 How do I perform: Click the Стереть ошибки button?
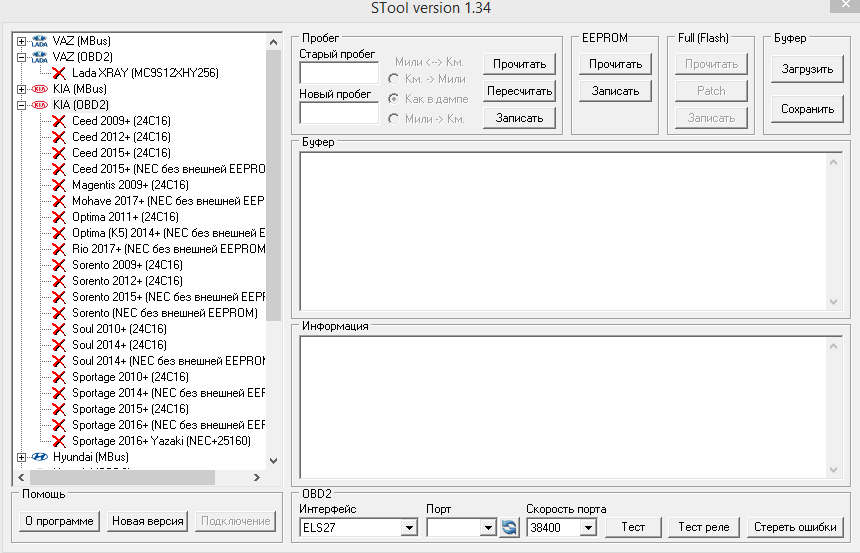[x=796, y=527]
